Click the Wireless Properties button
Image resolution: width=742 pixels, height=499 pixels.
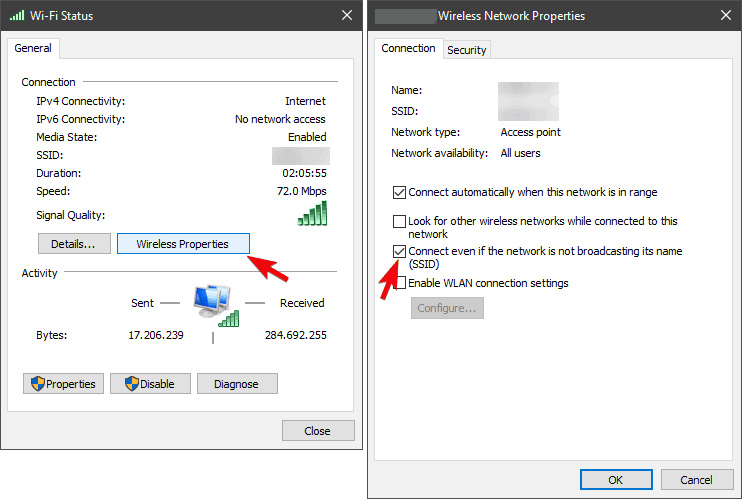click(183, 244)
